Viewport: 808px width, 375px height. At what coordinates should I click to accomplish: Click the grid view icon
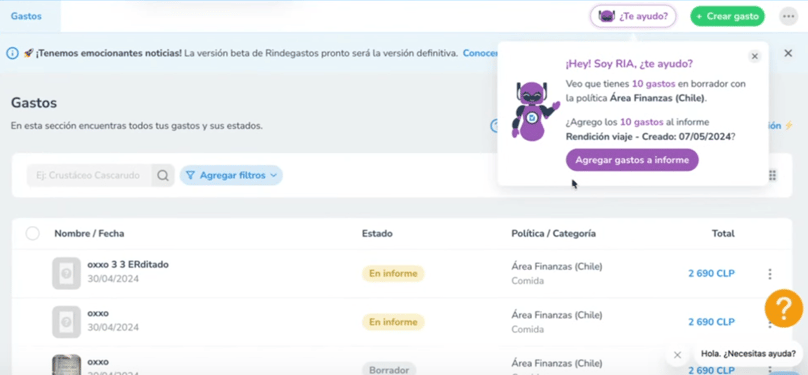click(x=772, y=176)
